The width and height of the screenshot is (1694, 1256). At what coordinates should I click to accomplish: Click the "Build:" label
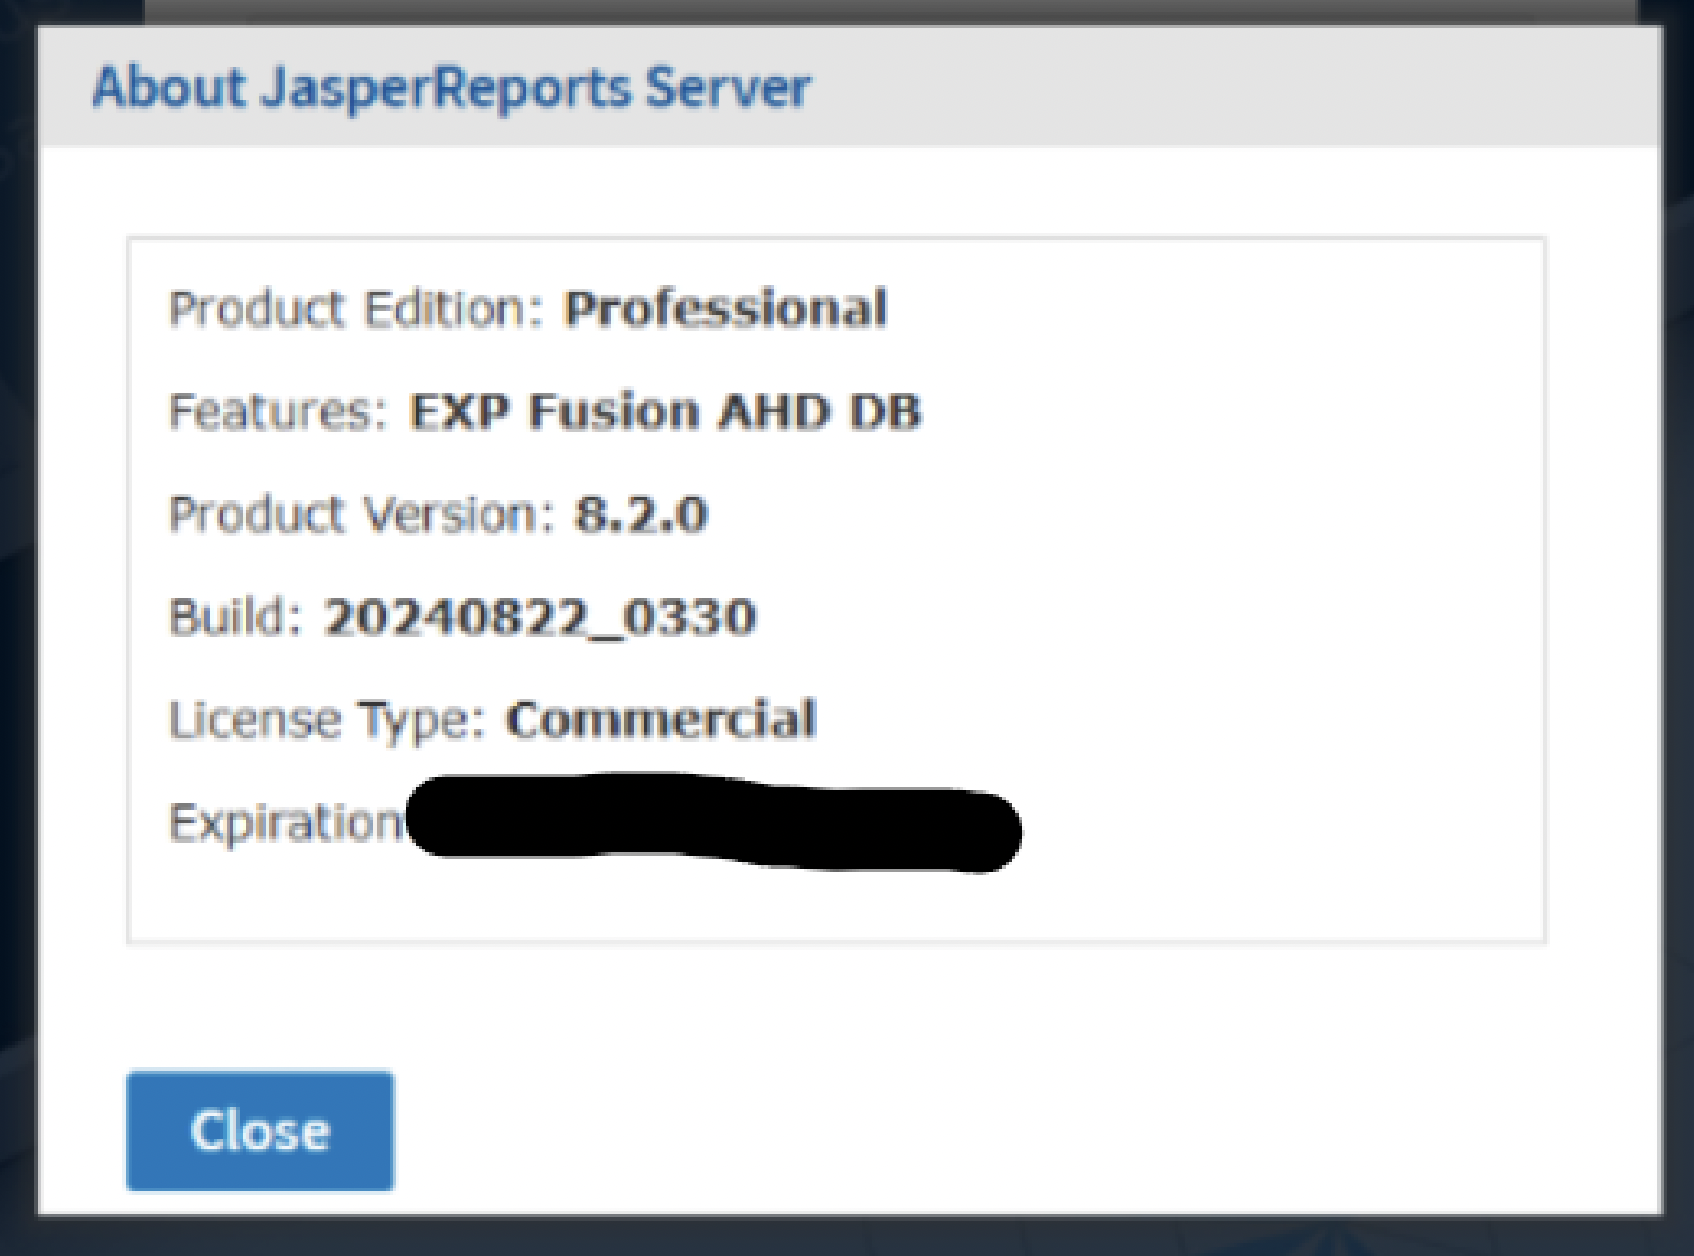235,617
